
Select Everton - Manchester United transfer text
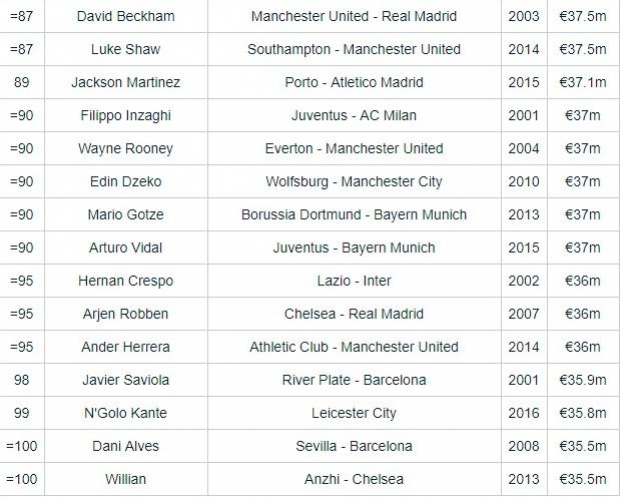353,148
